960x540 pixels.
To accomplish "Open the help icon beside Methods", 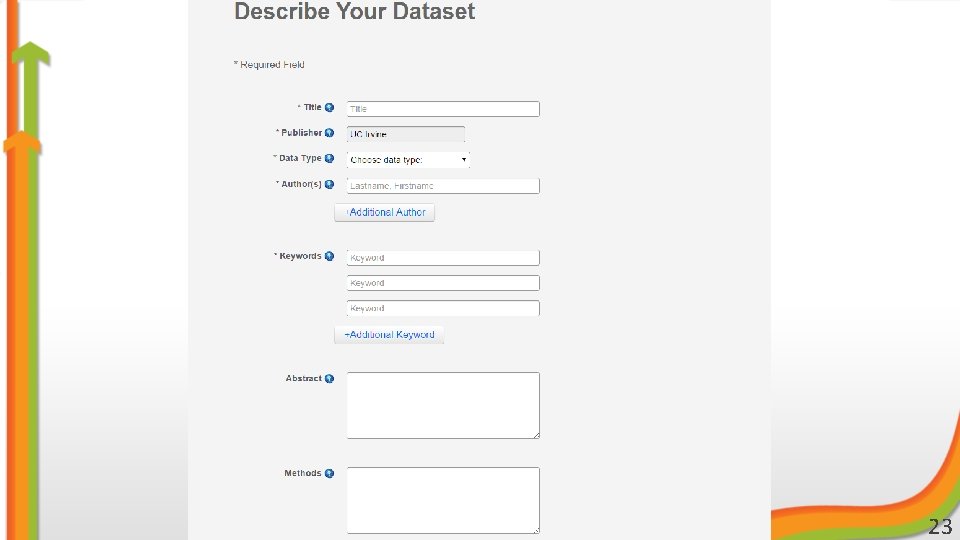I will click(329, 473).
